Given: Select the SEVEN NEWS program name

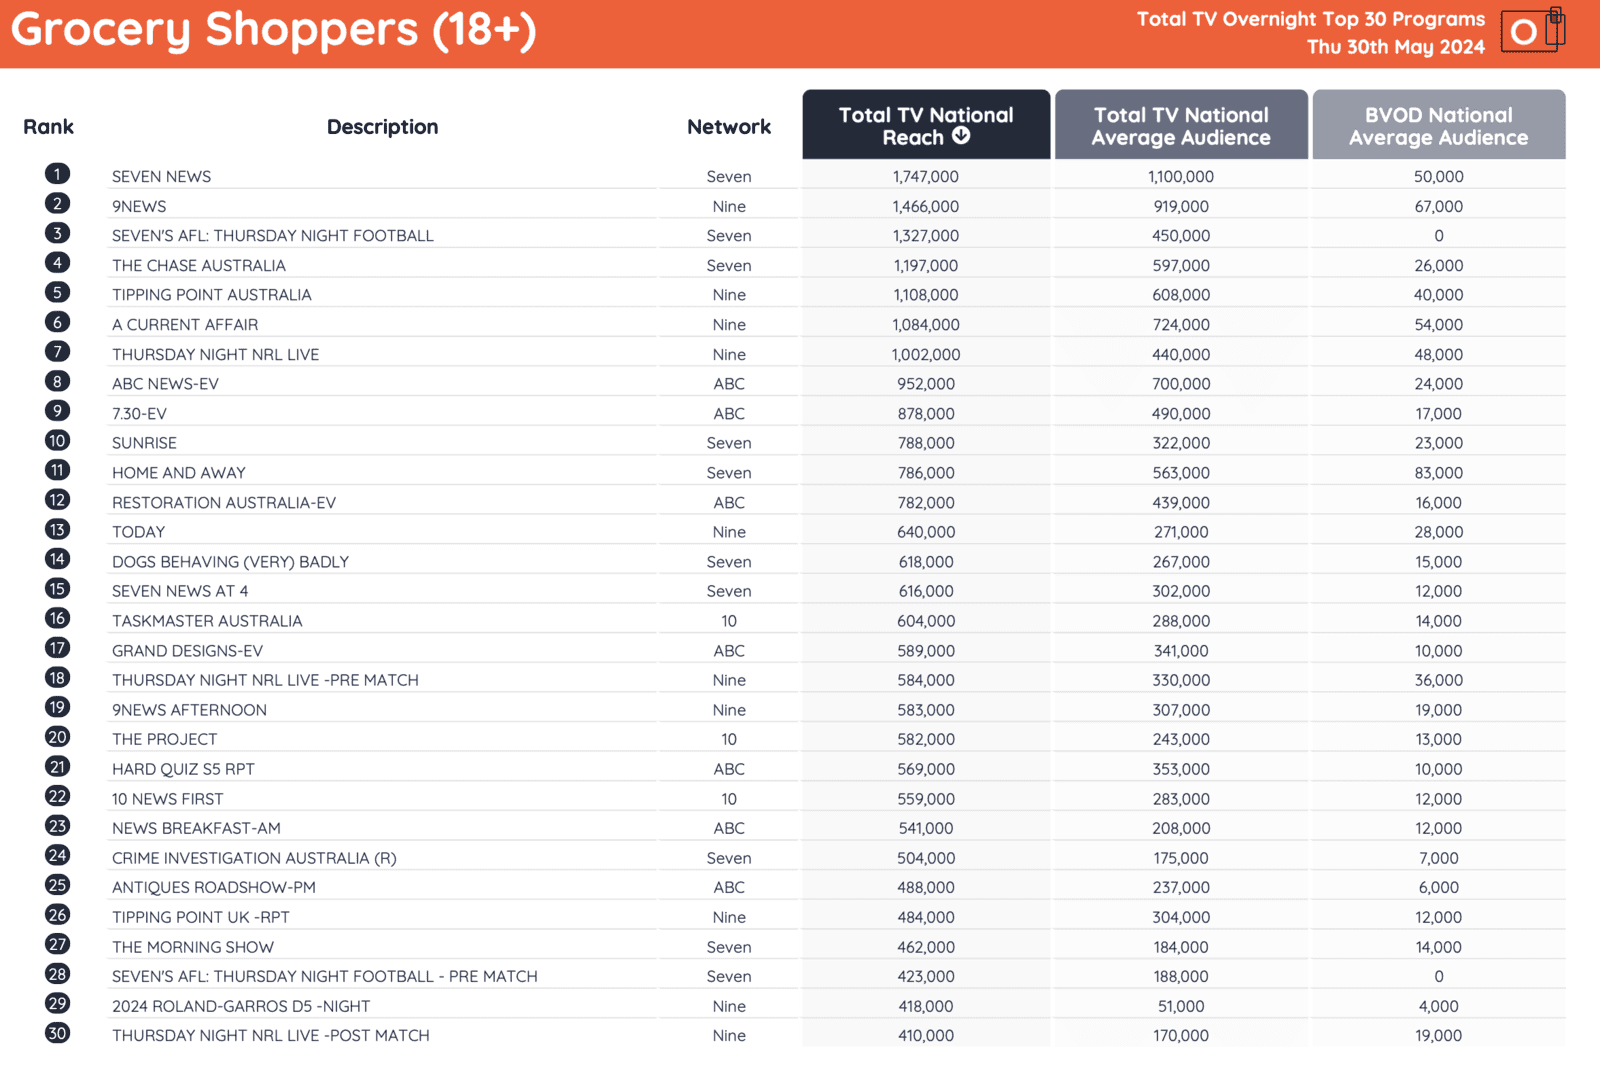Looking at the screenshot, I should [162, 177].
